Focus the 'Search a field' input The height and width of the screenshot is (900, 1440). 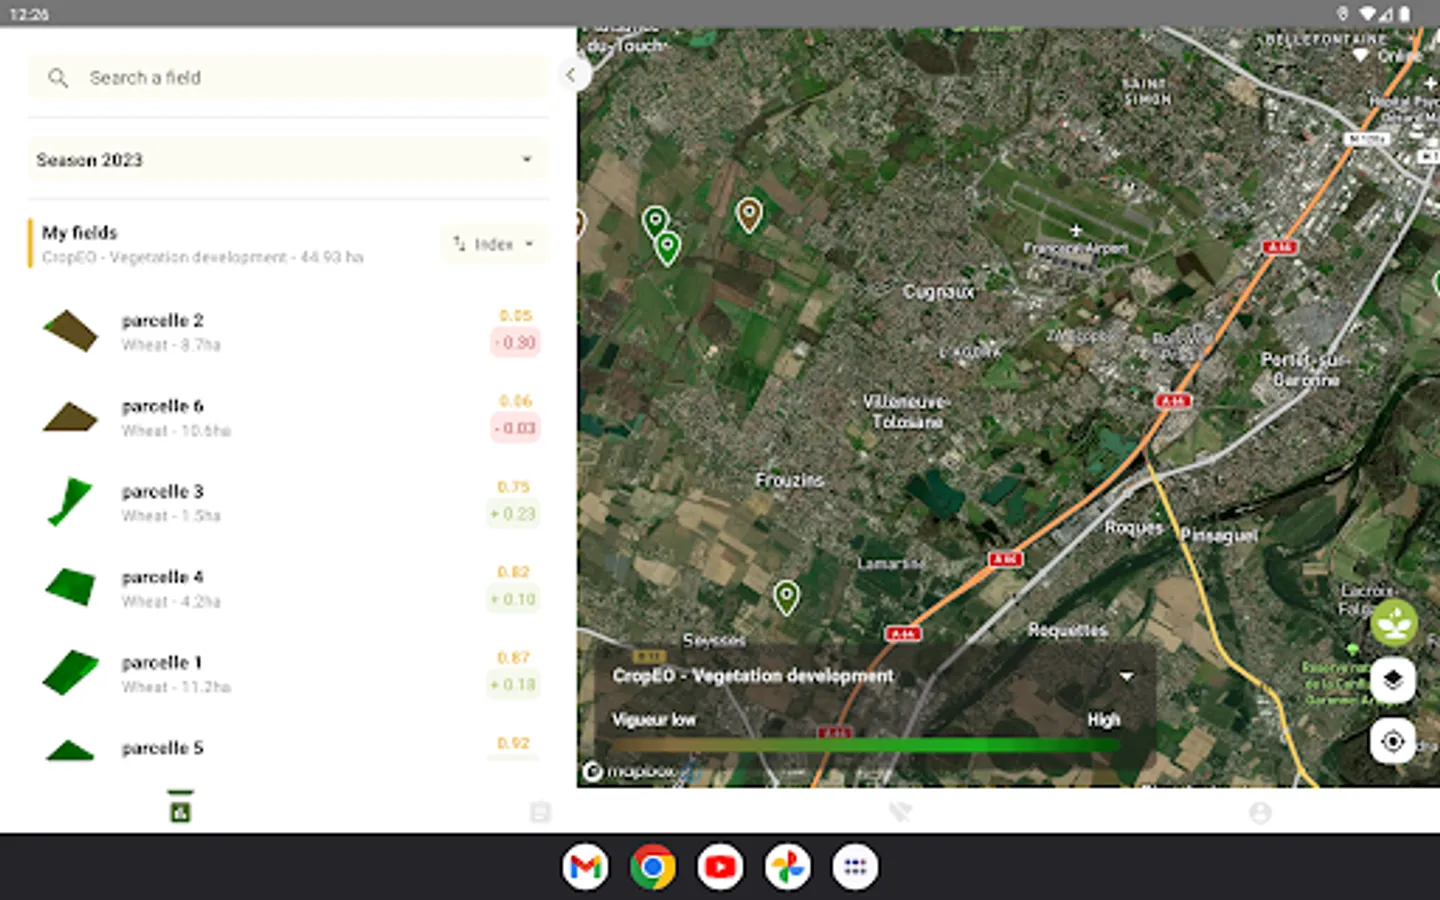pos(288,77)
